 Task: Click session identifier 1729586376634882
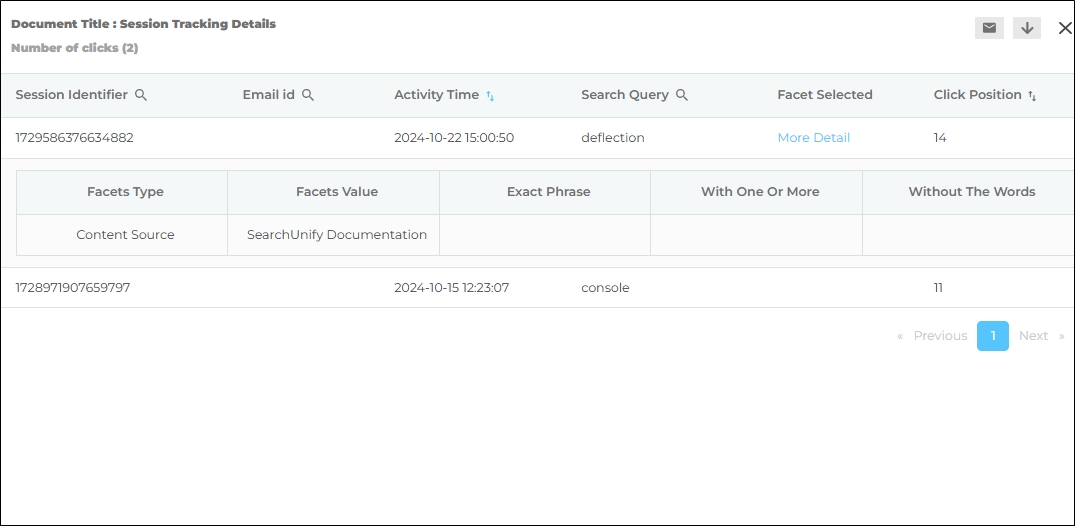click(x=74, y=138)
